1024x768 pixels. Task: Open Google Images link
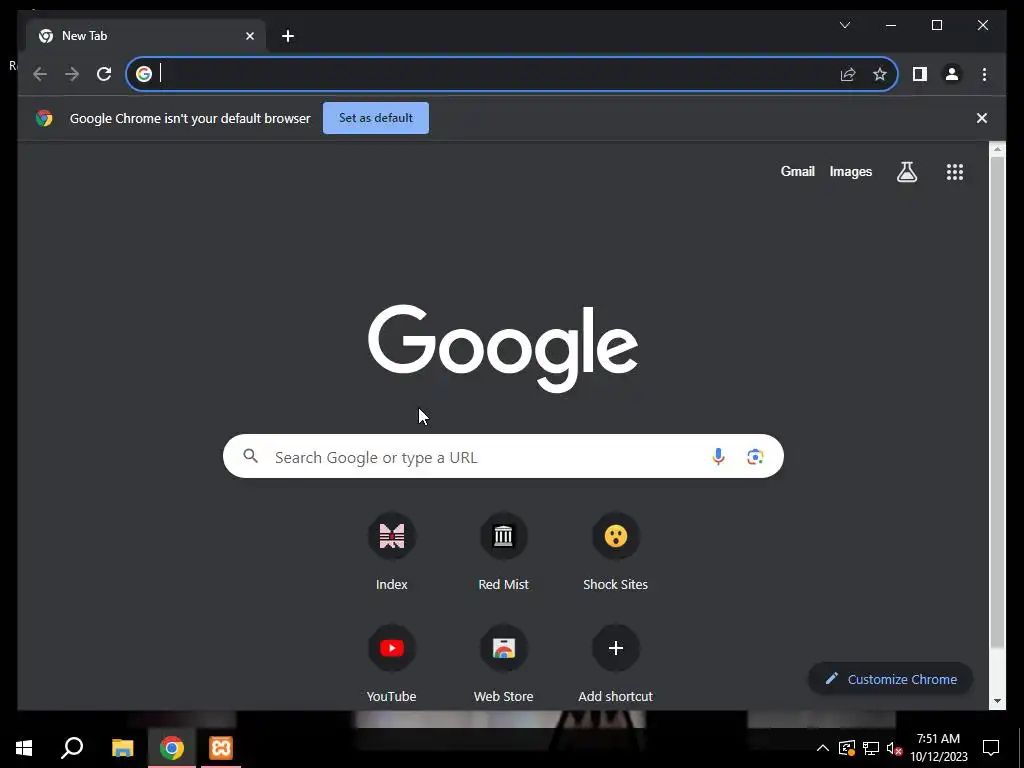[850, 172]
